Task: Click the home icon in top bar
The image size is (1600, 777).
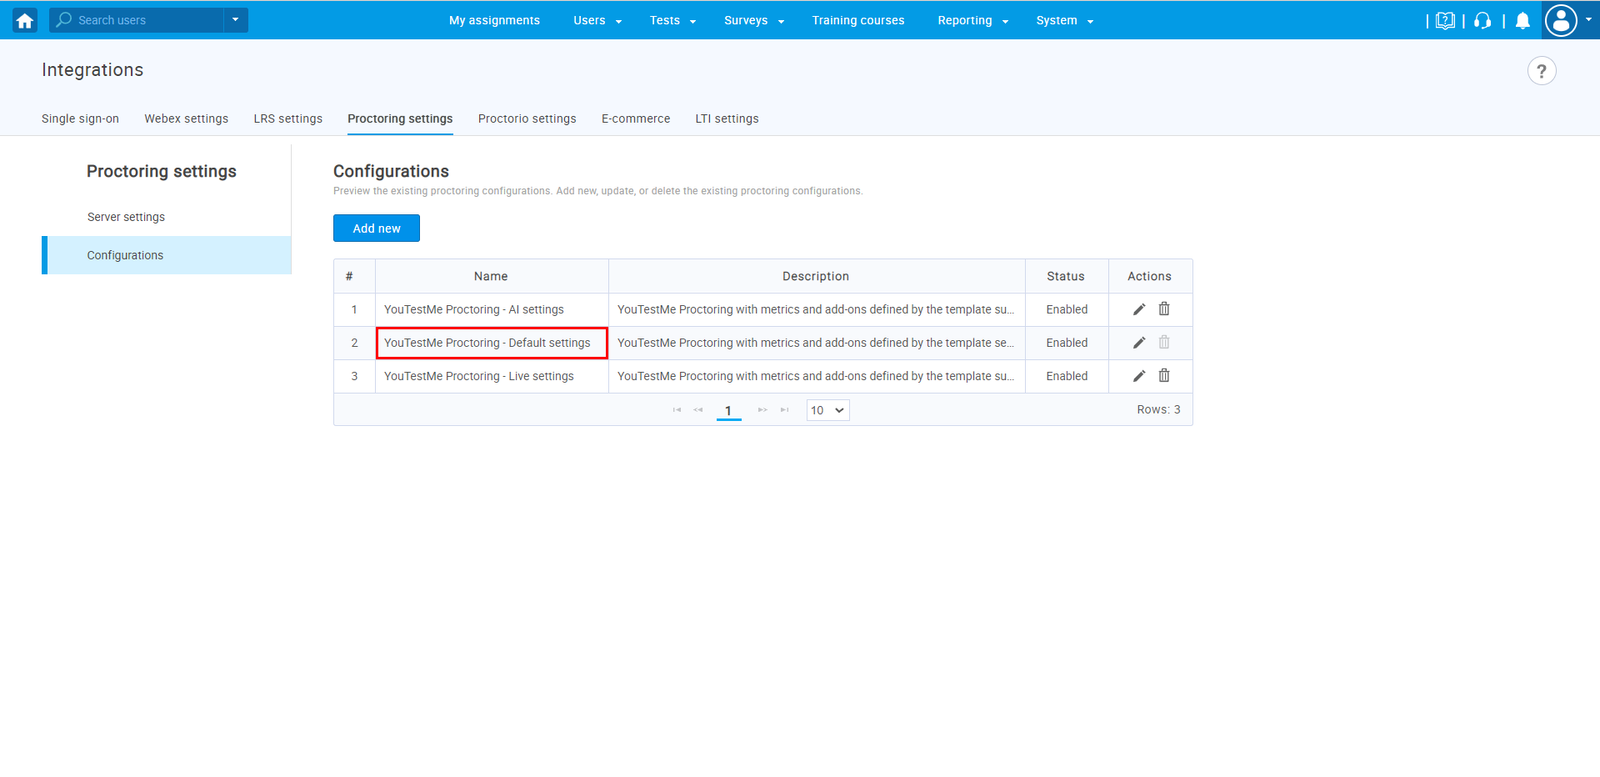Action: 25,20
